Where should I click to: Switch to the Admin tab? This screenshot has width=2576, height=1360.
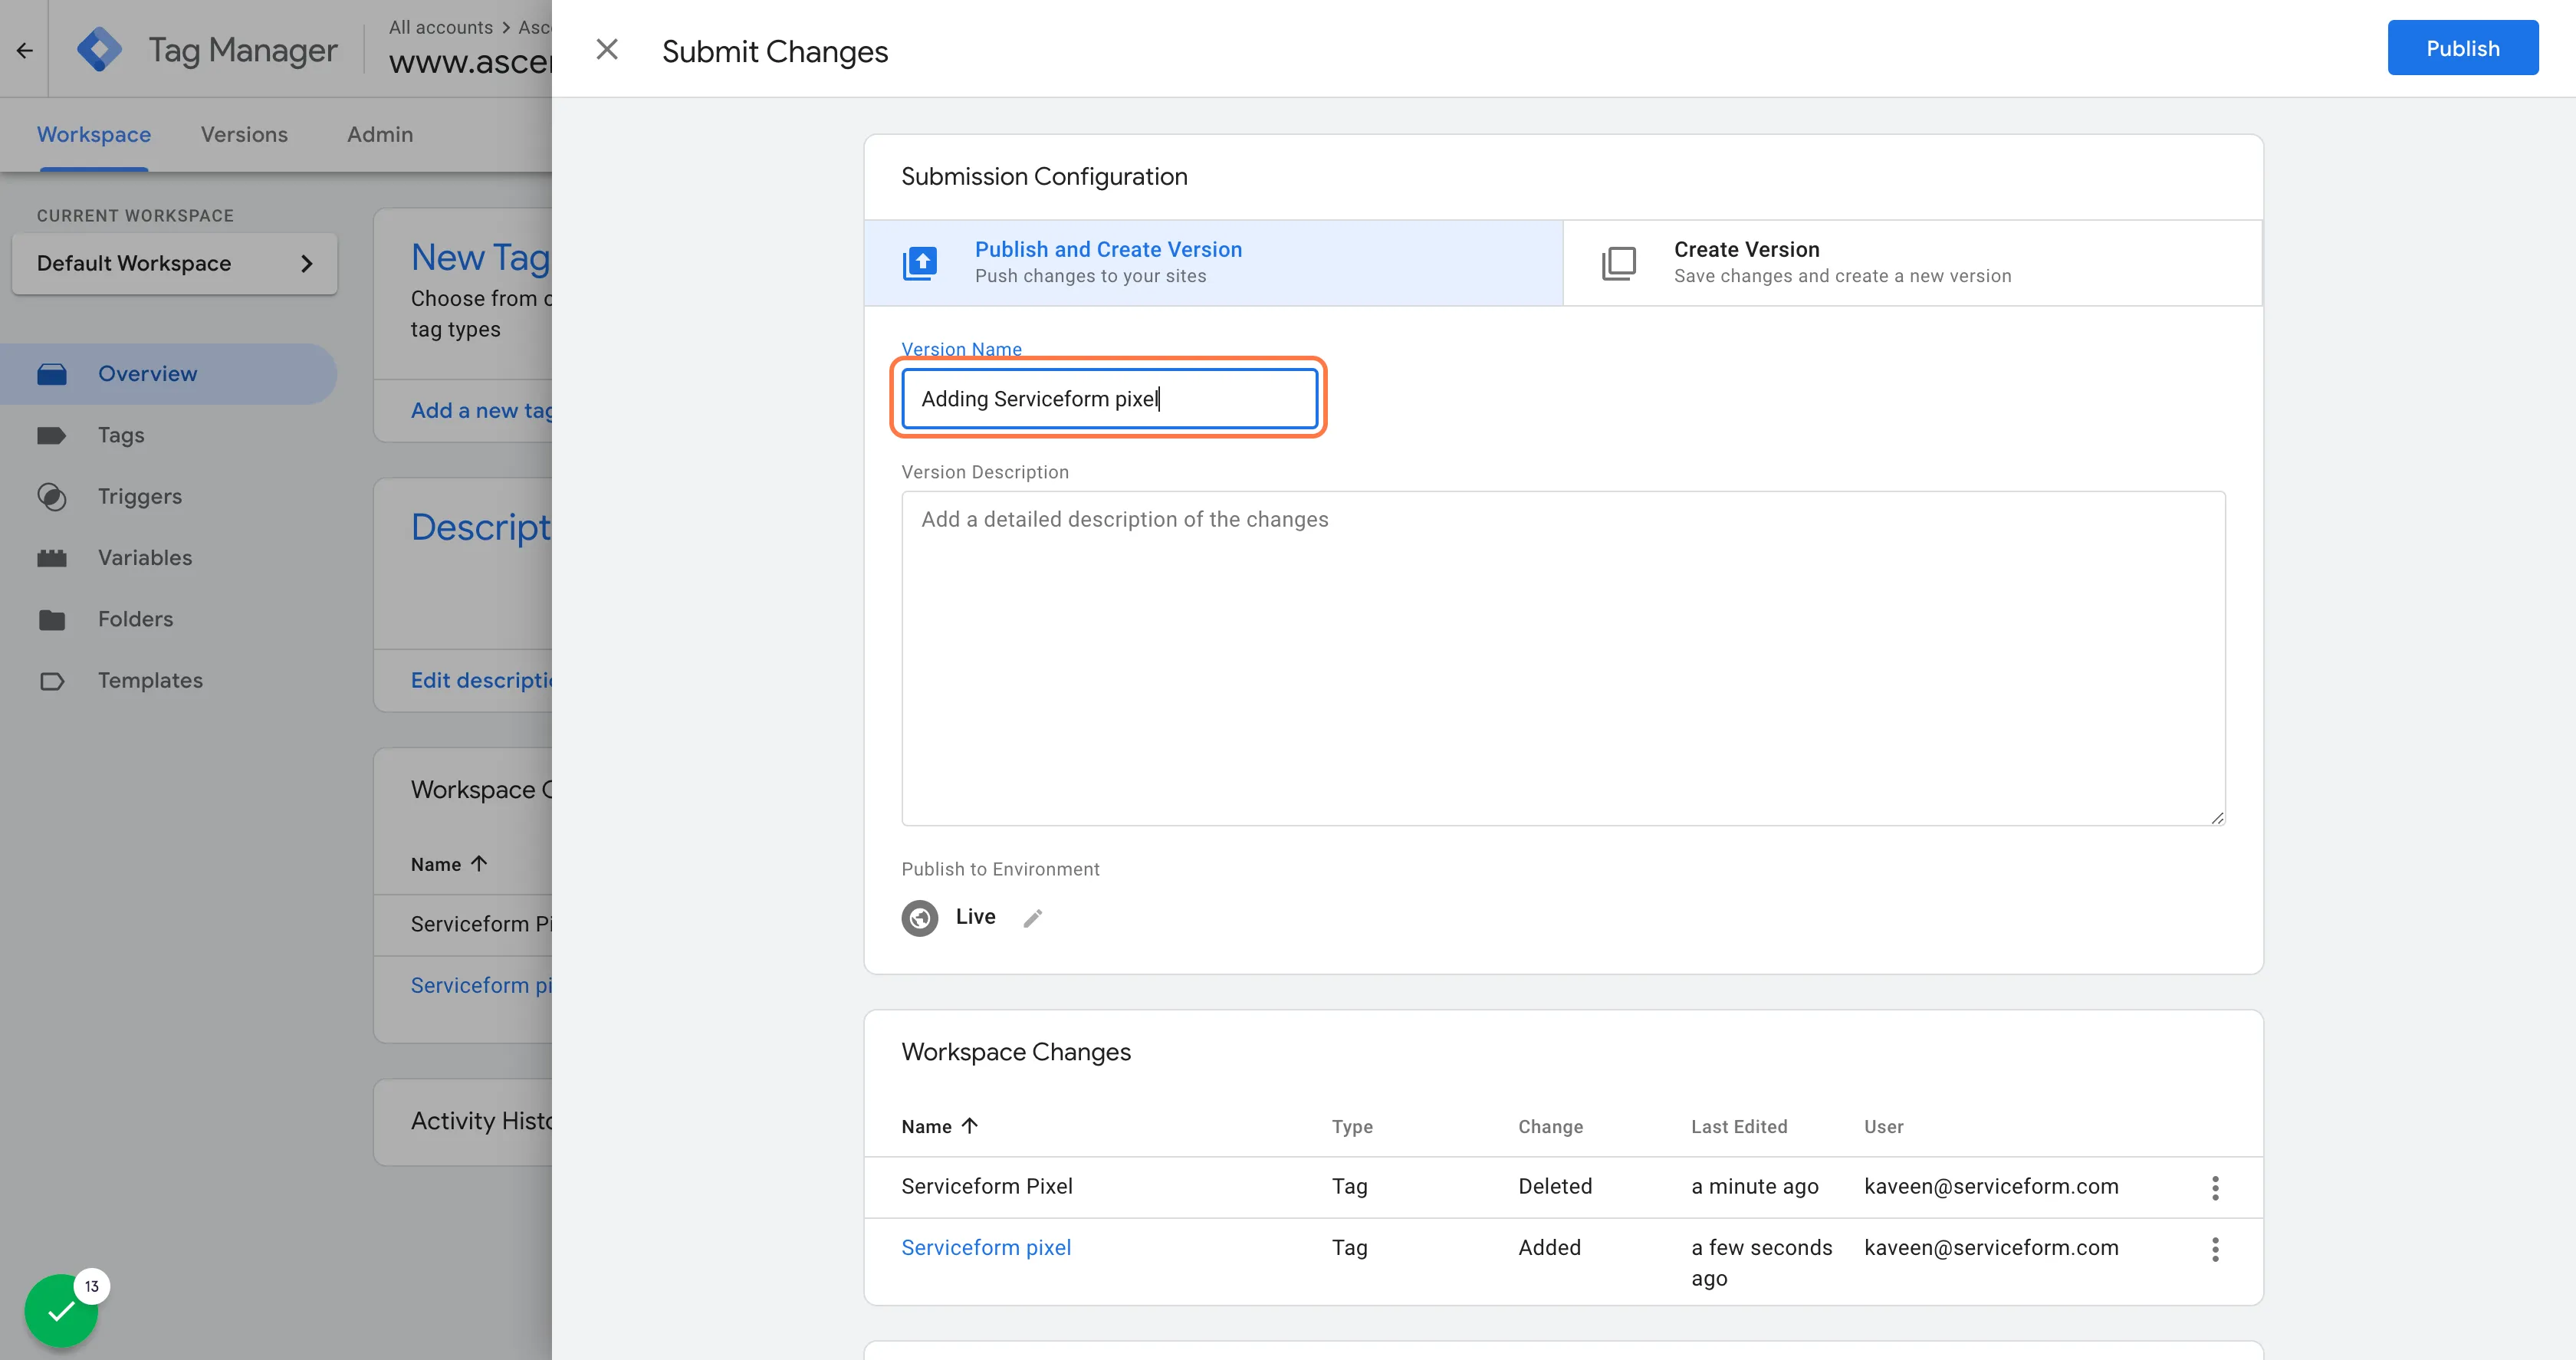(379, 134)
